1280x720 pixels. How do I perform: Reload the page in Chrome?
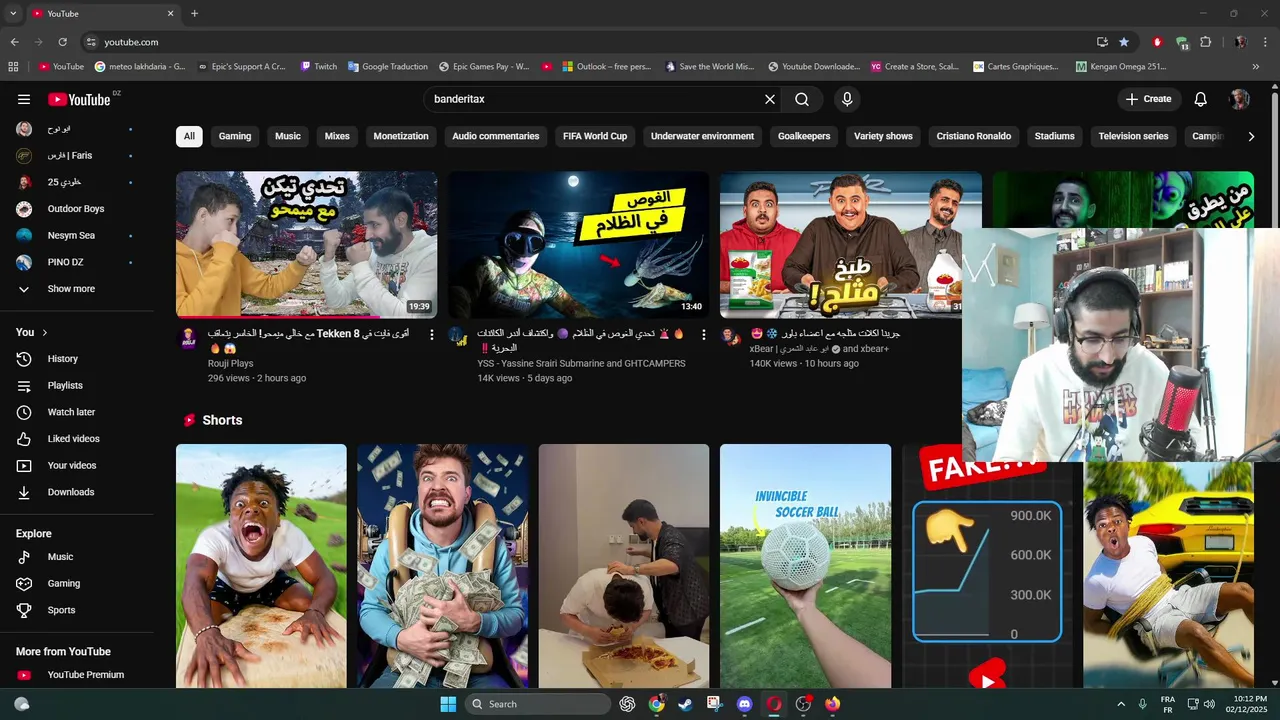pos(62,42)
